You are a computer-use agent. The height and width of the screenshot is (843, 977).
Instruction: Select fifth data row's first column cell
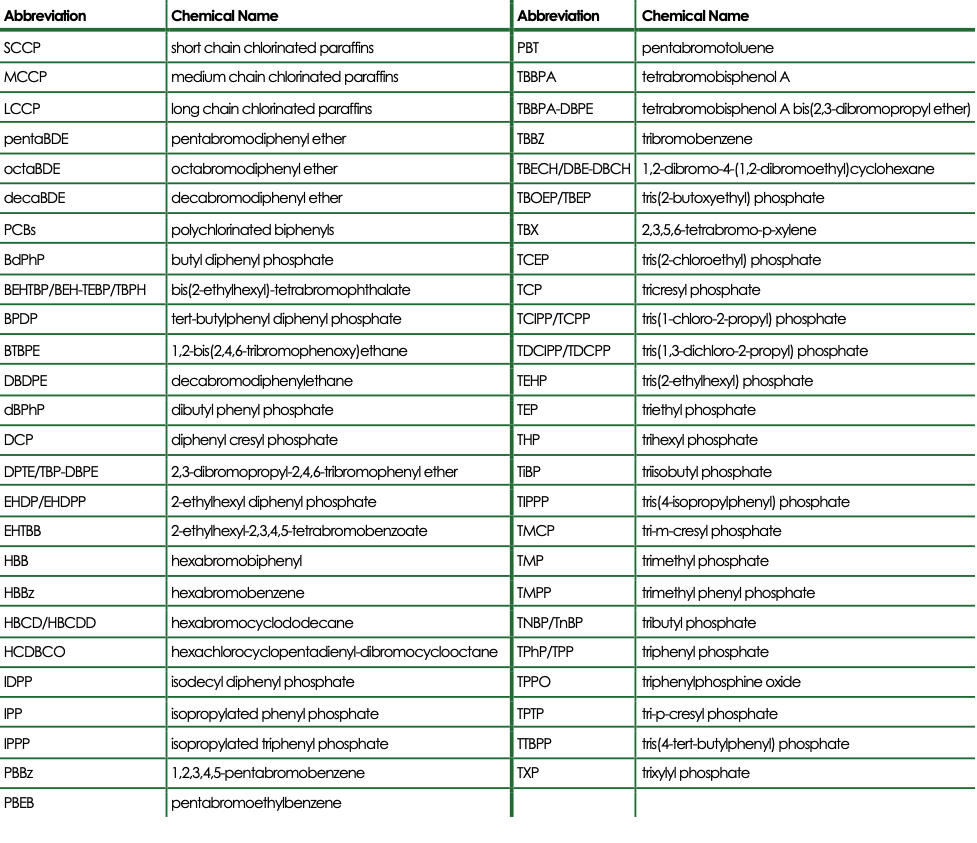pos(82,169)
